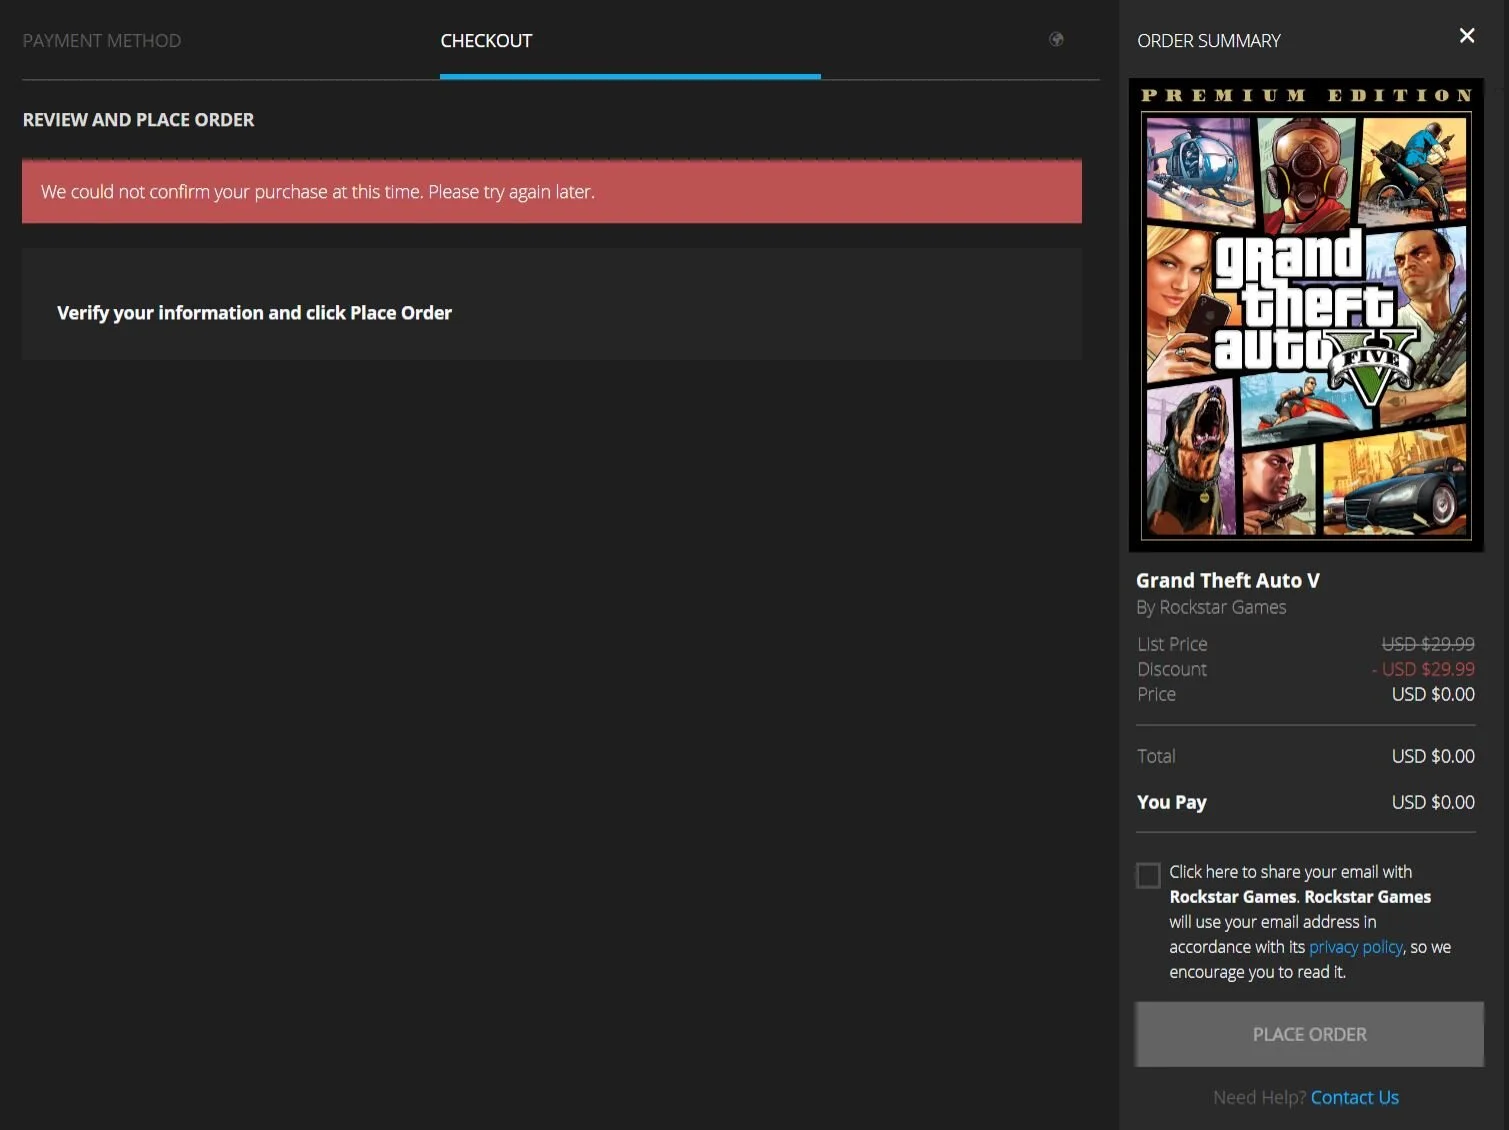
Task: Close the order summary with X
Action: tap(1467, 36)
